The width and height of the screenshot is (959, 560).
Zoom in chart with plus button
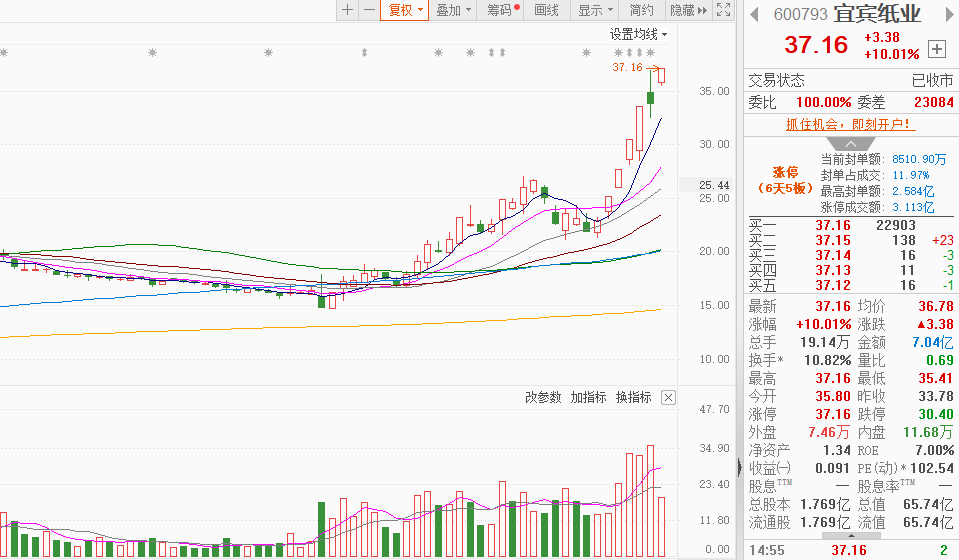pos(347,10)
